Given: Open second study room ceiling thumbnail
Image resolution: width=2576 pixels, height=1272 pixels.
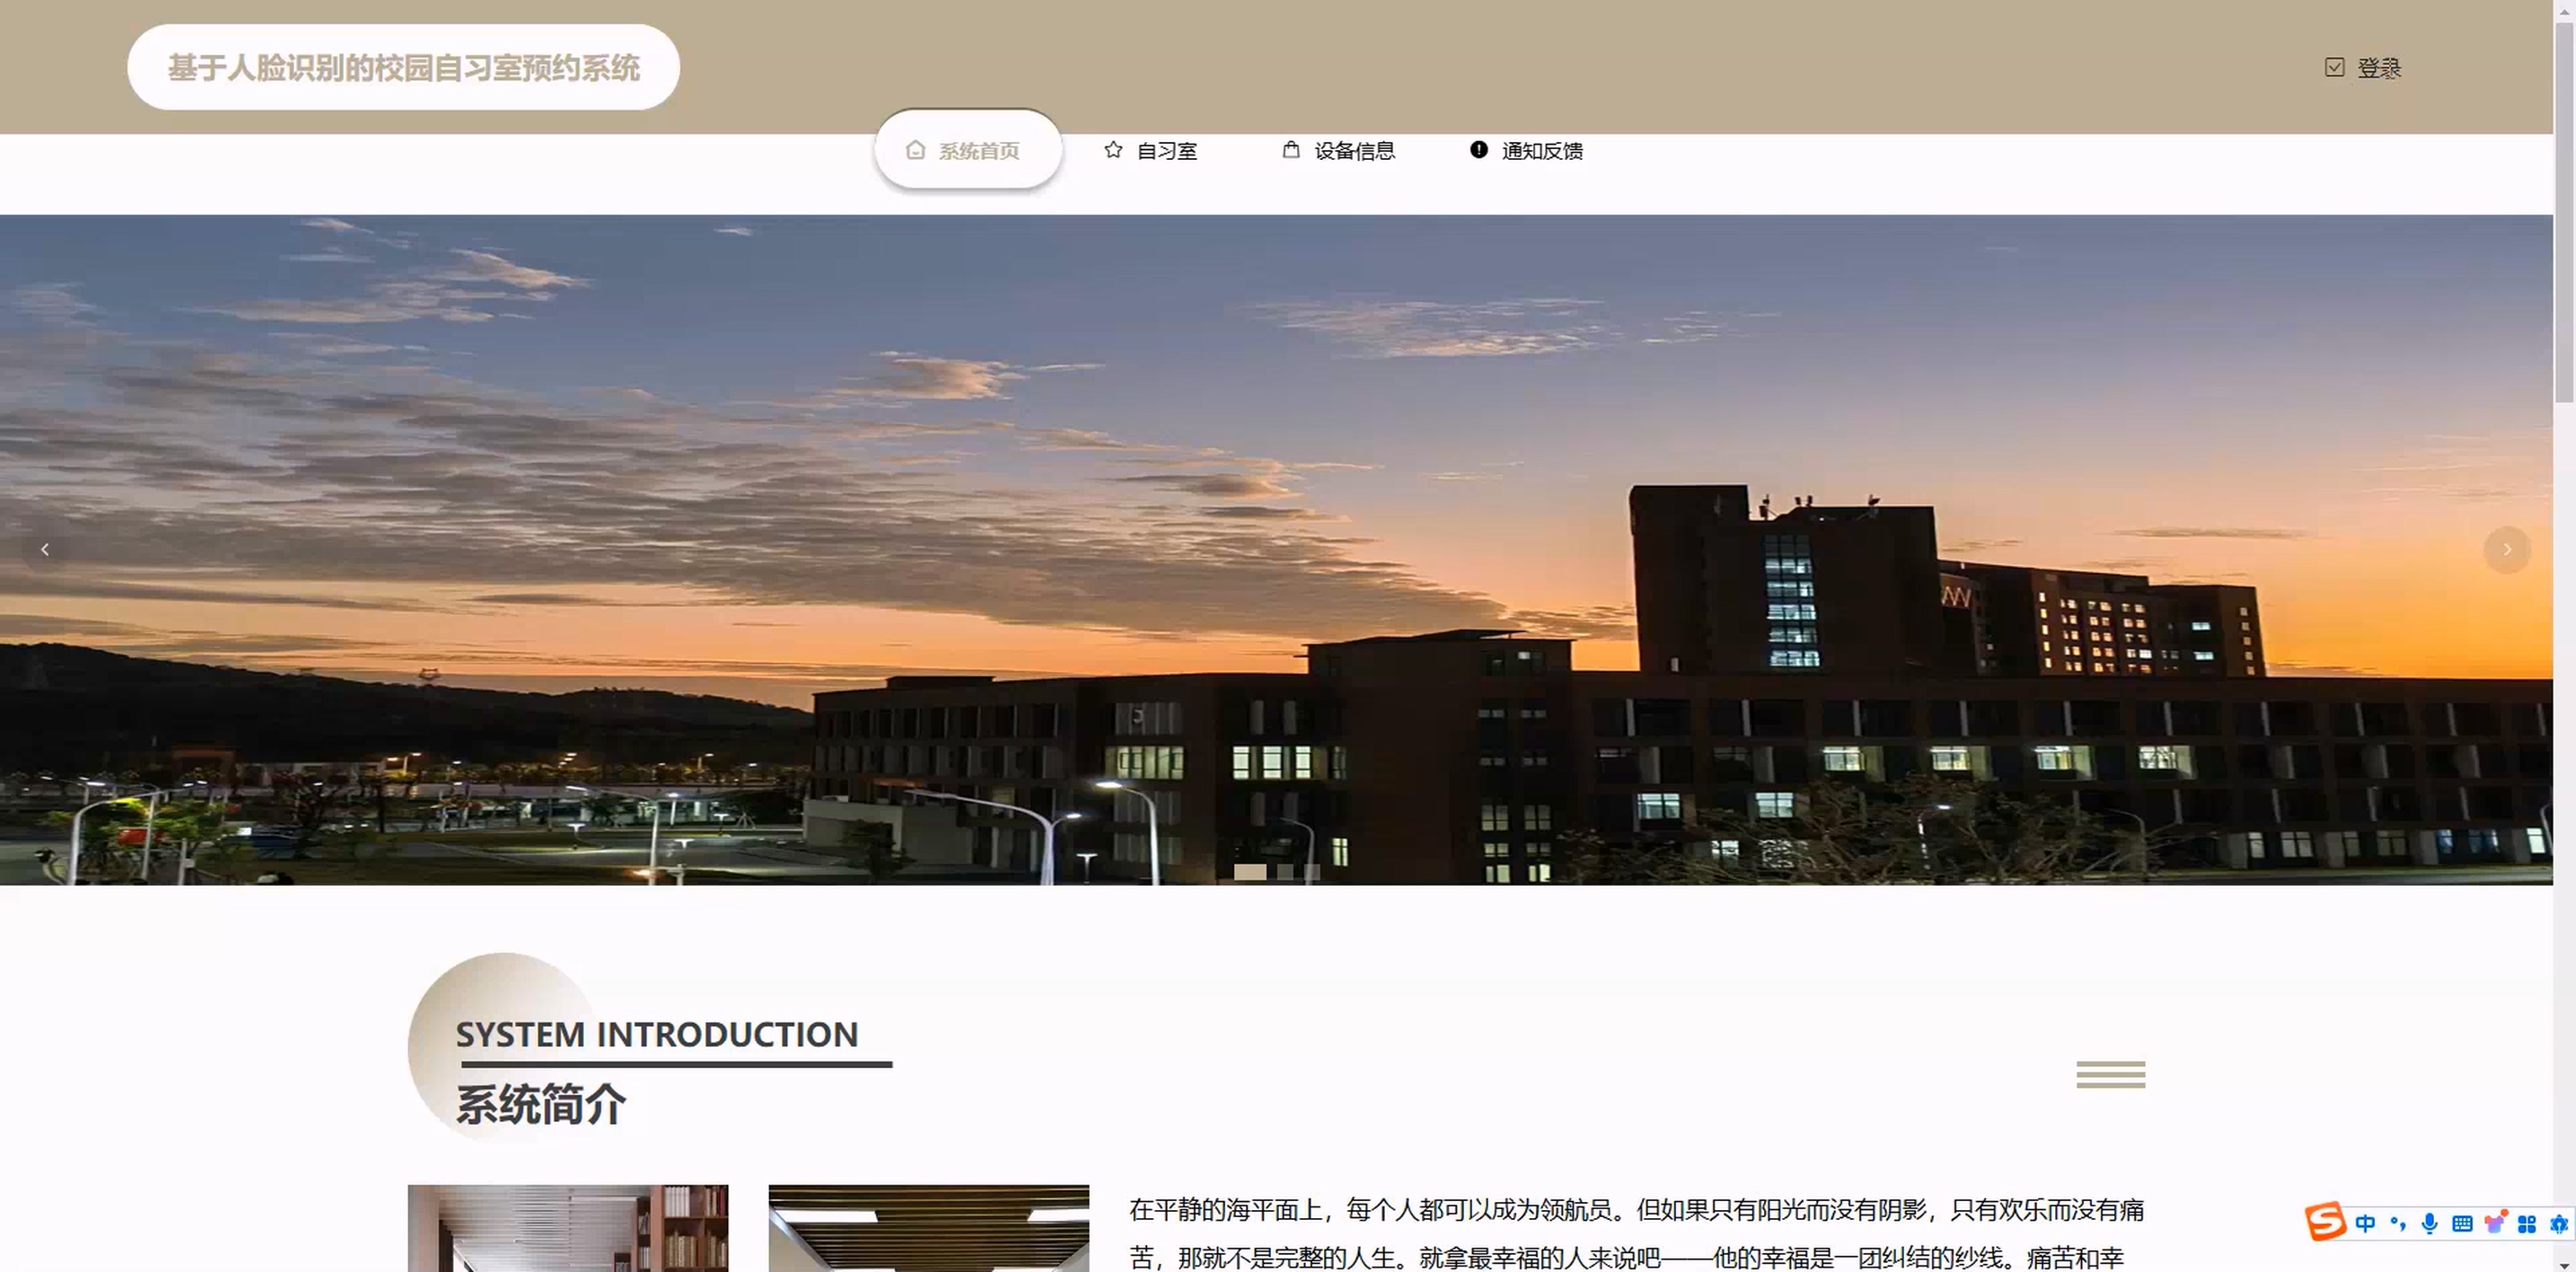Looking at the screenshot, I should (x=928, y=1228).
